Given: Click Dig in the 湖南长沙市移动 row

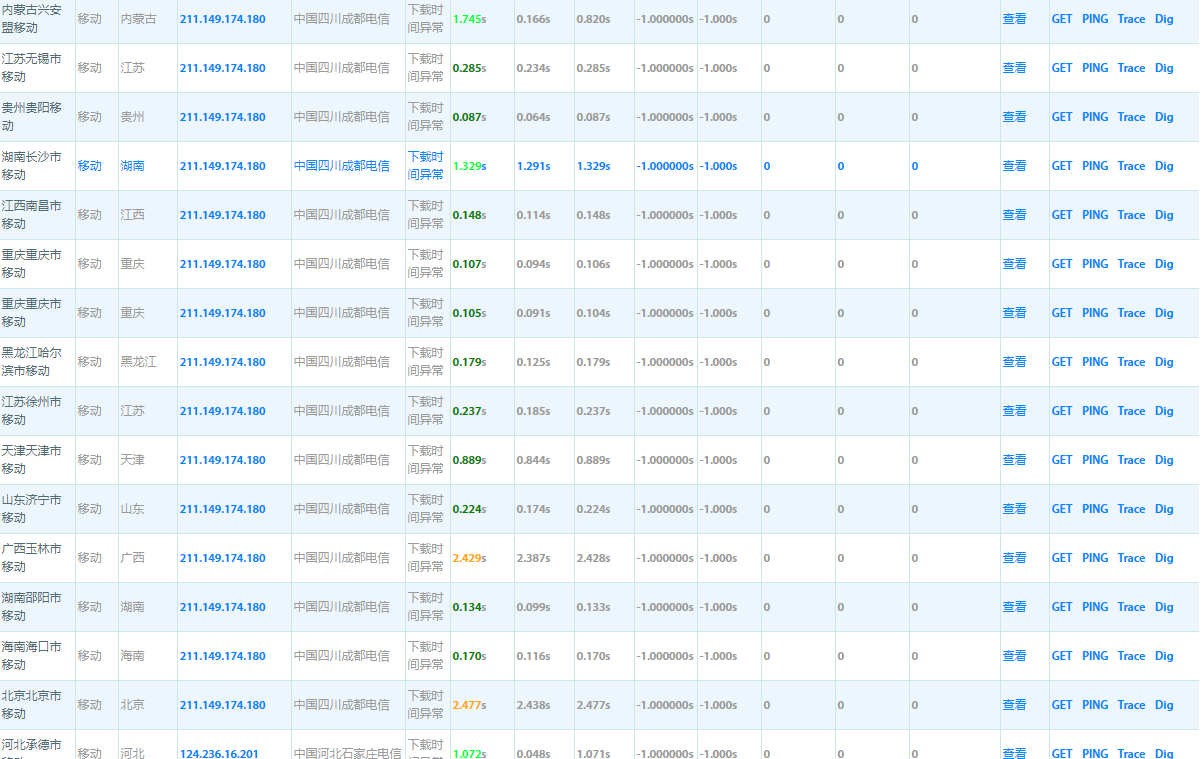Looking at the screenshot, I should (1164, 166).
